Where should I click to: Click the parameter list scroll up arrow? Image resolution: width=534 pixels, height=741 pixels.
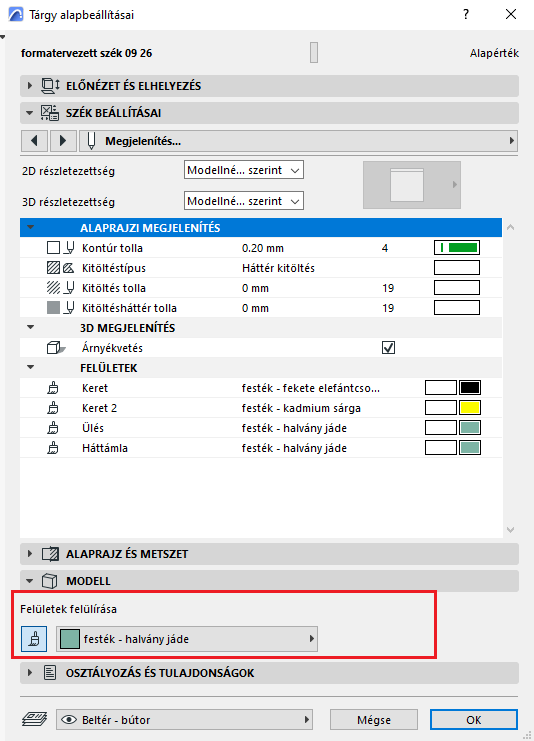(510, 227)
